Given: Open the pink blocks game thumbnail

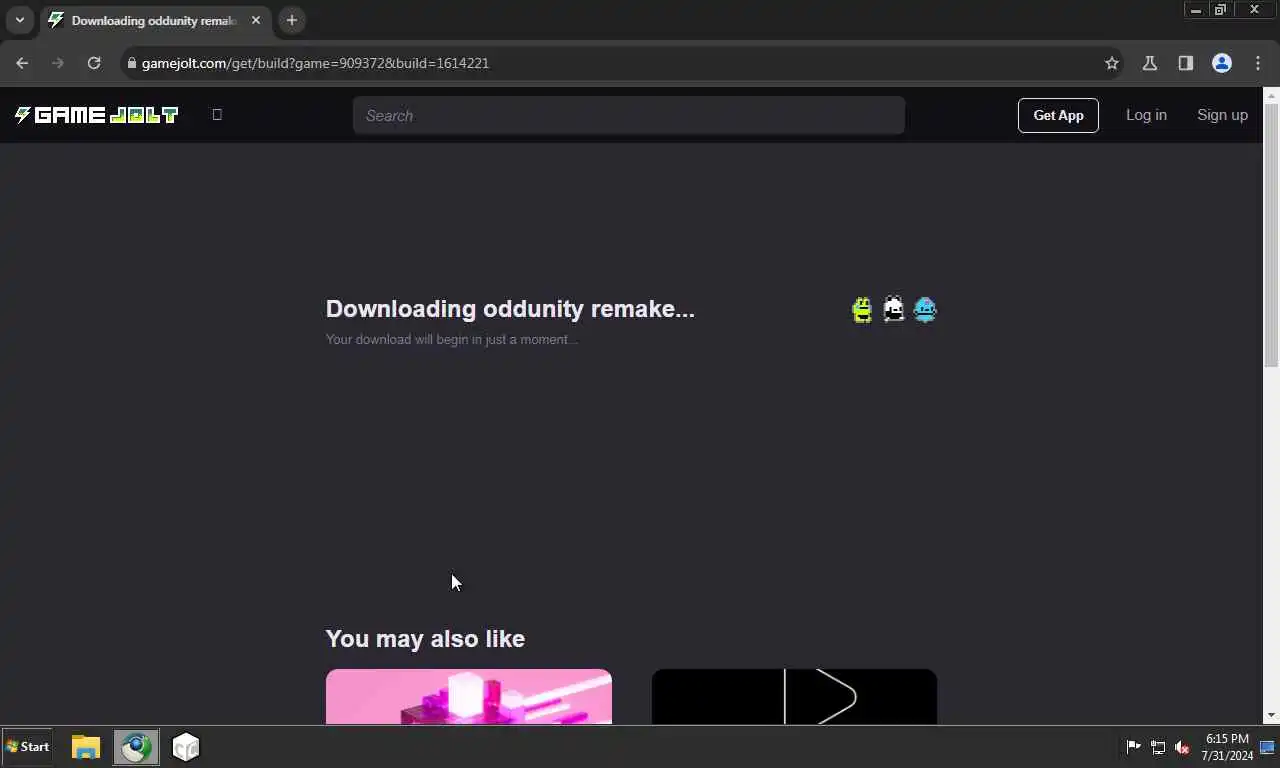Looking at the screenshot, I should pos(469,697).
